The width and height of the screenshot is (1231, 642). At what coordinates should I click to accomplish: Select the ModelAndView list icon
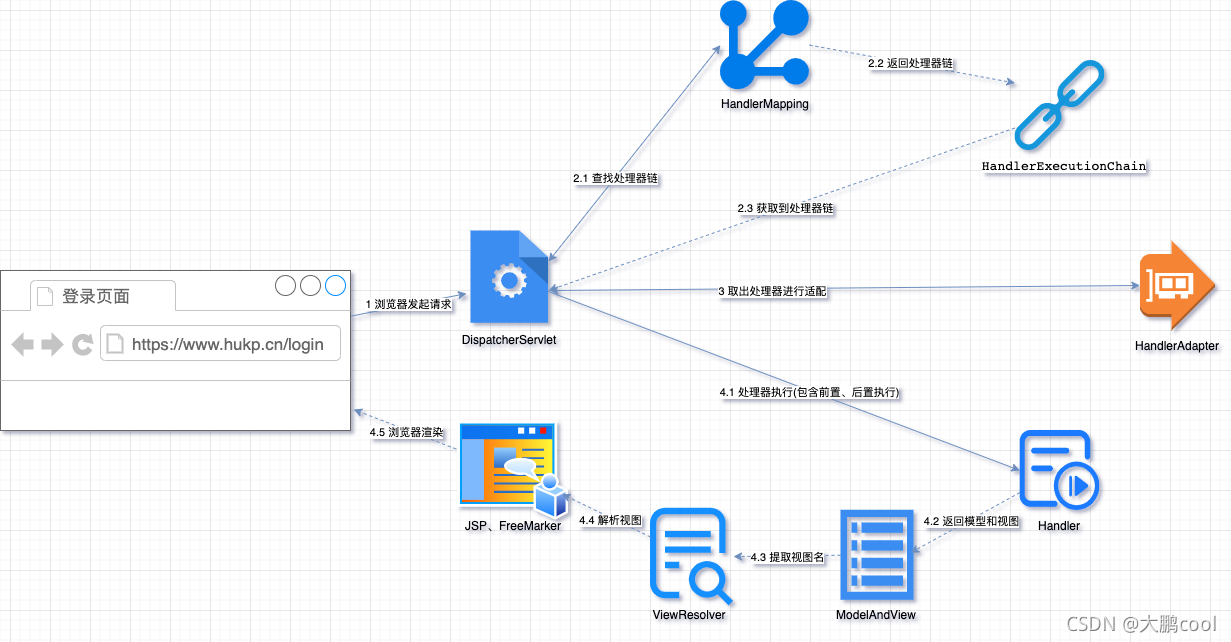[x=876, y=555]
